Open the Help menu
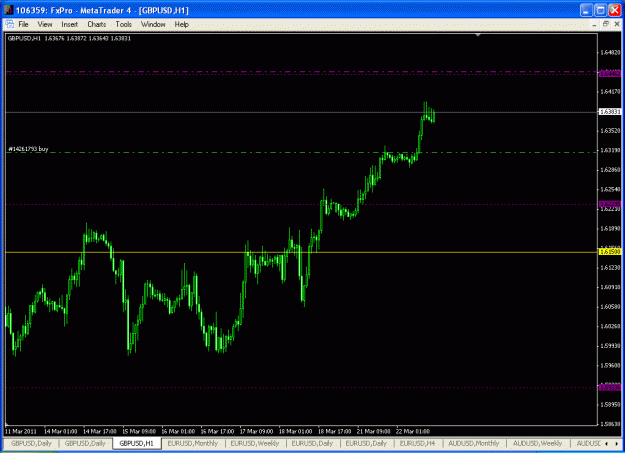The width and height of the screenshot is (625, 453). pyautogui.click(x=181, y=24)
